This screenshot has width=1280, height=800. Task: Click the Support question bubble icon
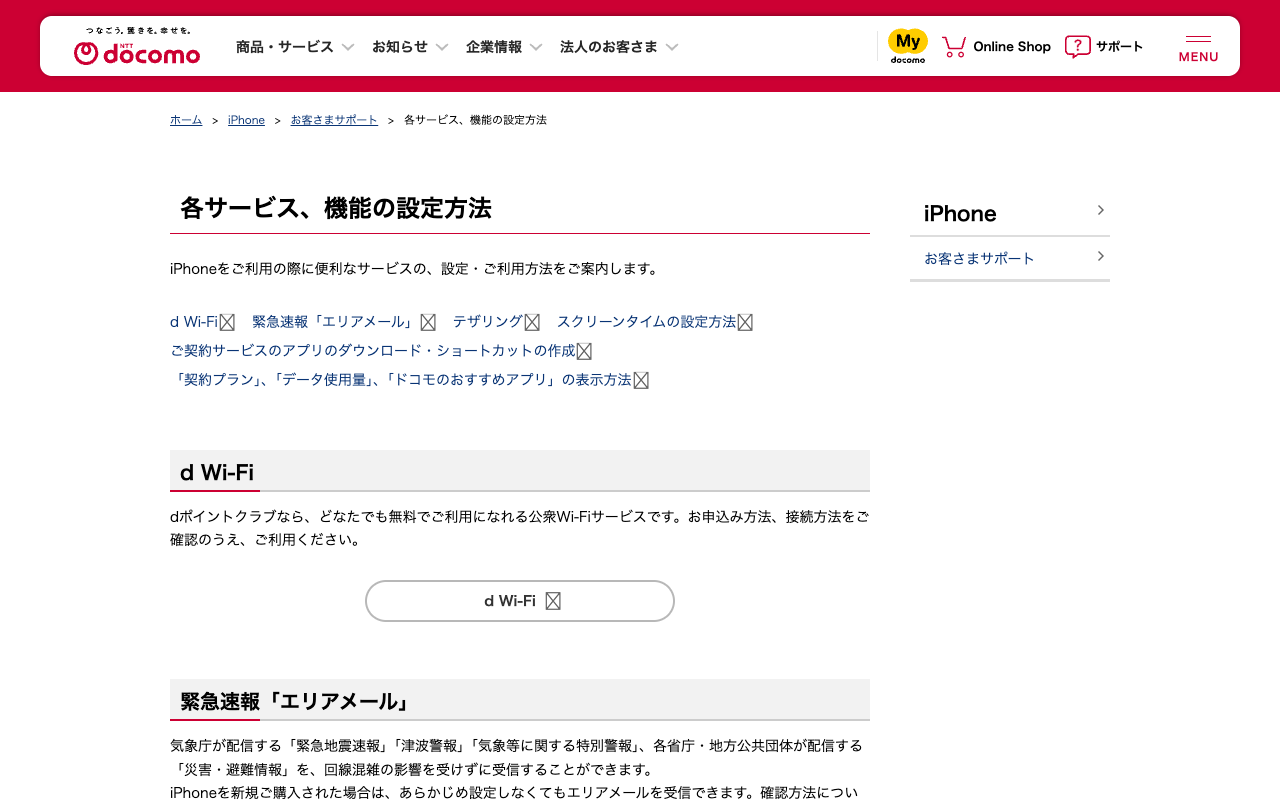click(1077, 47)
